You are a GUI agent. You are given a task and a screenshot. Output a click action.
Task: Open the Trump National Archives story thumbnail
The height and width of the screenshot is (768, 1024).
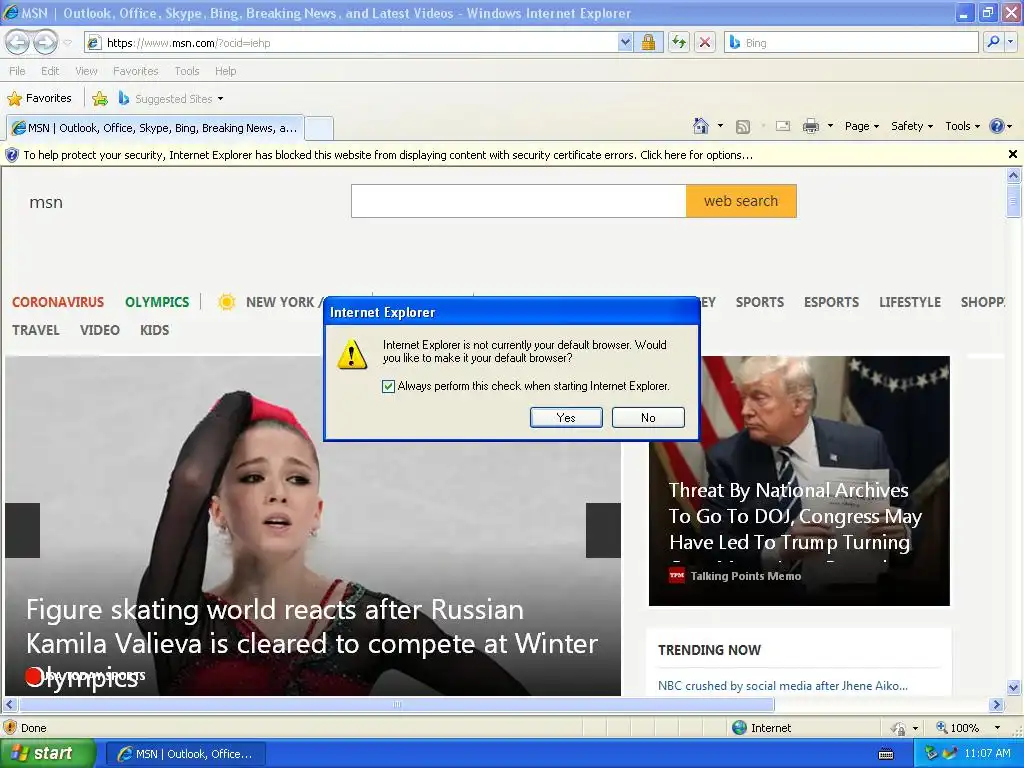click(799, 481)
